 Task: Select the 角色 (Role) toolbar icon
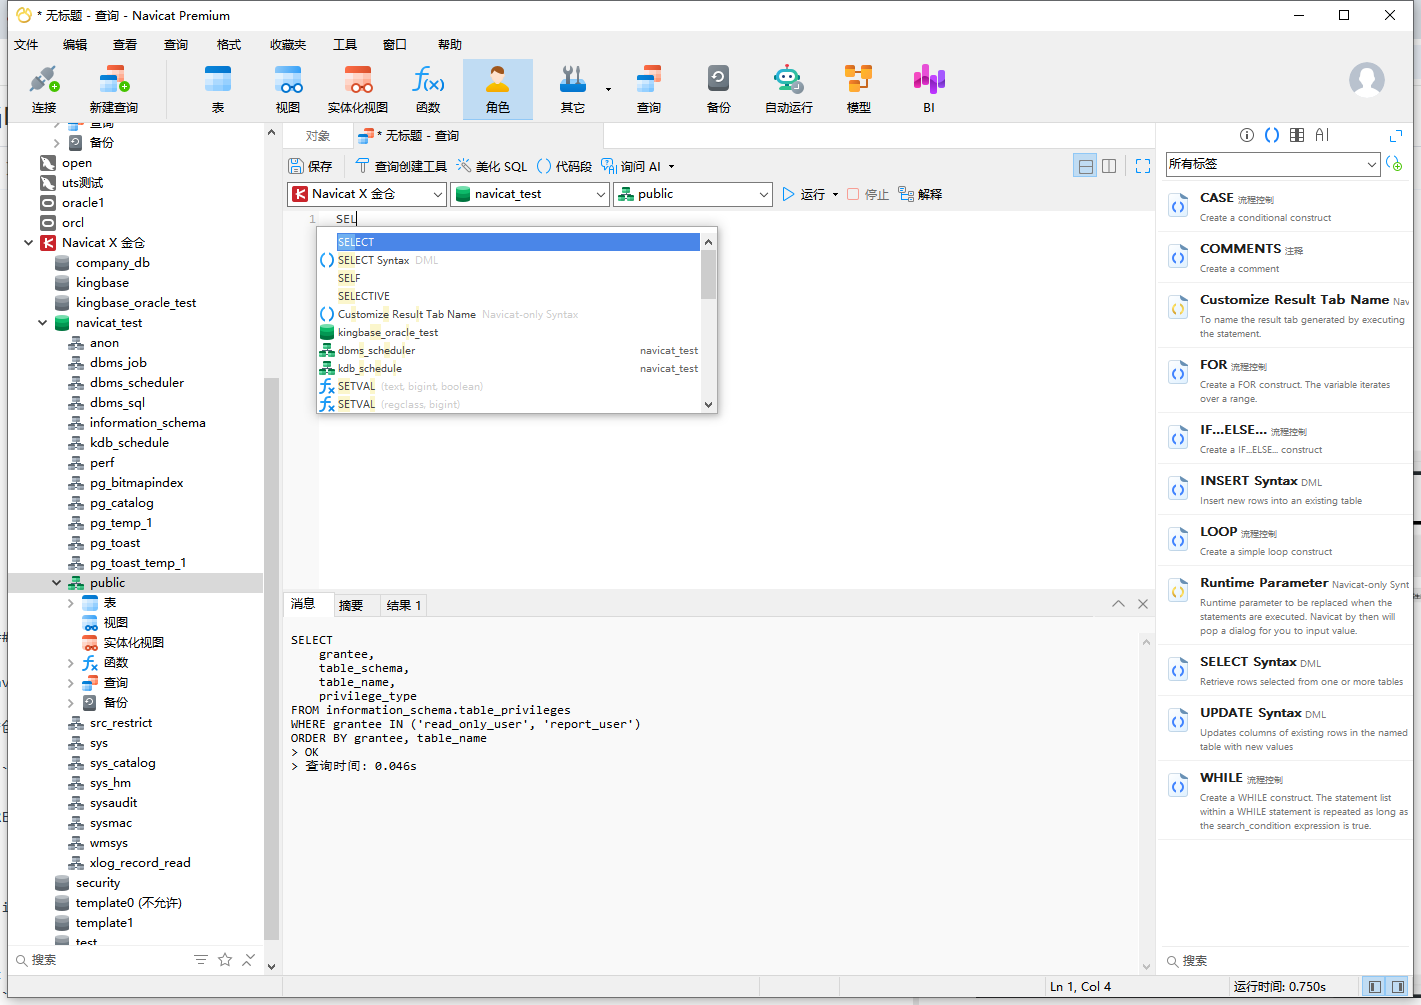(x=498, y=90)
